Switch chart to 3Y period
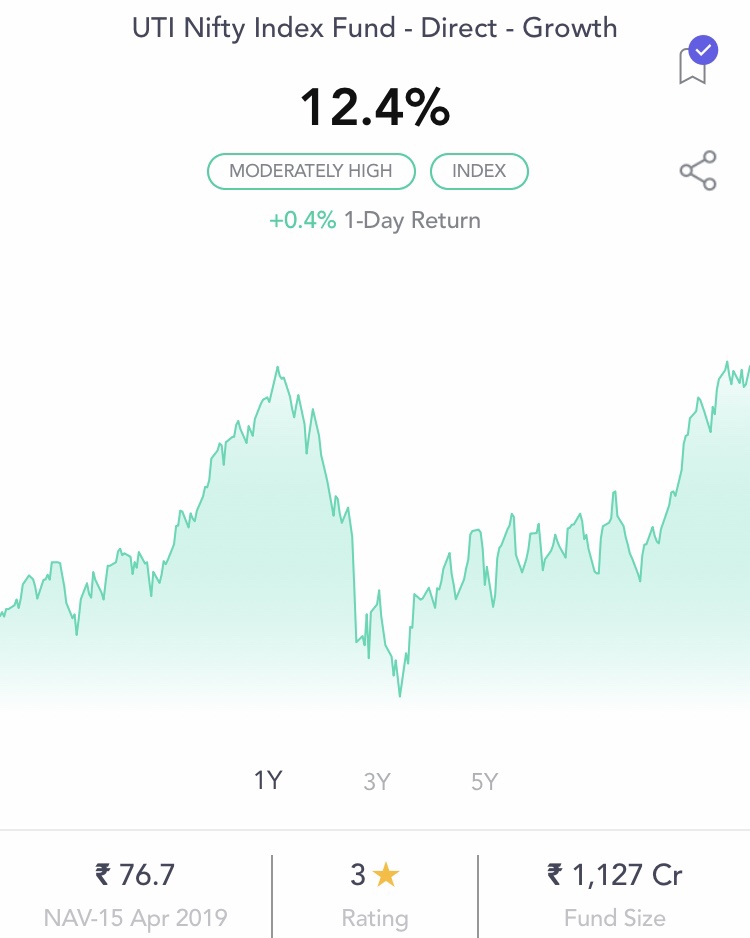The width and height of the screenshot is (750, 938). coord(376,782)
